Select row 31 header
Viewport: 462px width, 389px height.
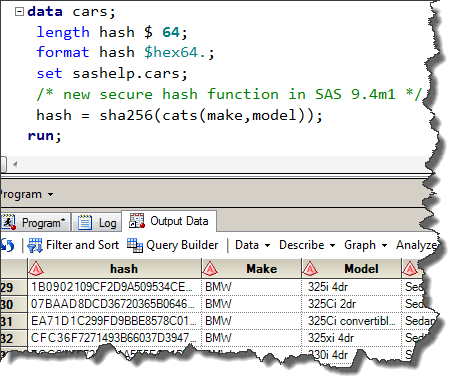[x=14, y=321]
